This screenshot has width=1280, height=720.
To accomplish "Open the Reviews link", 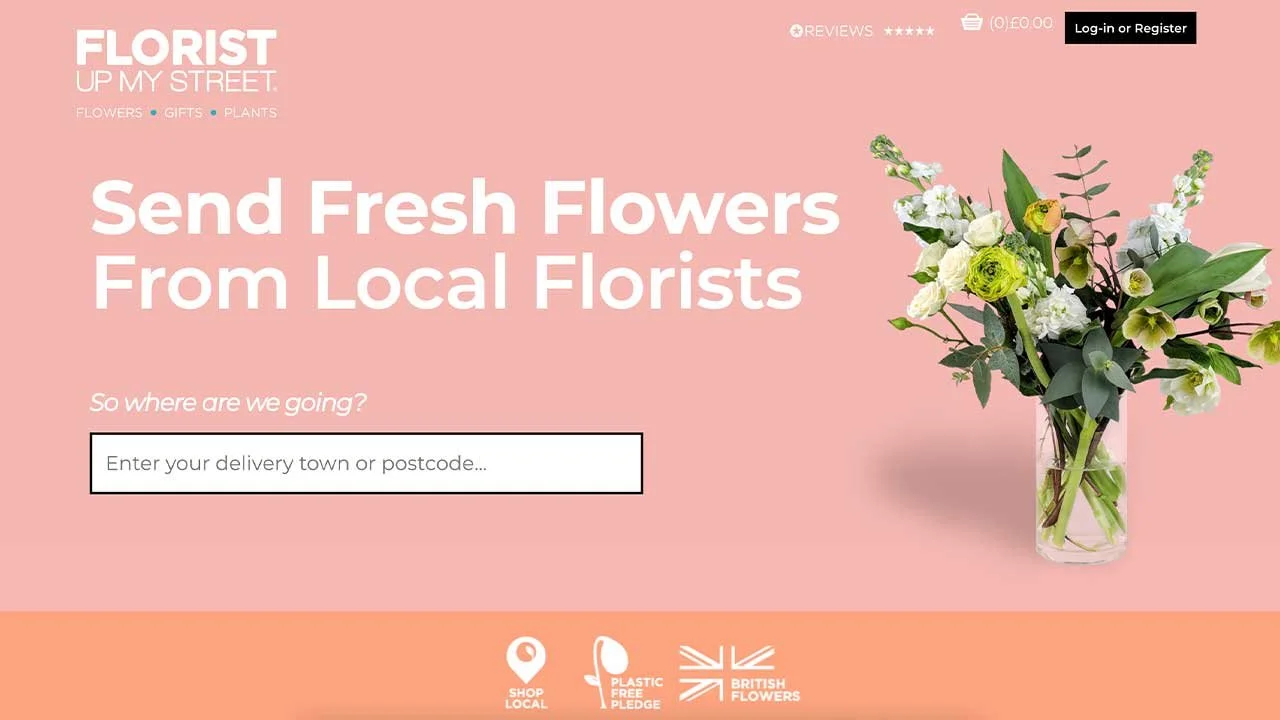I will point(831,31).
